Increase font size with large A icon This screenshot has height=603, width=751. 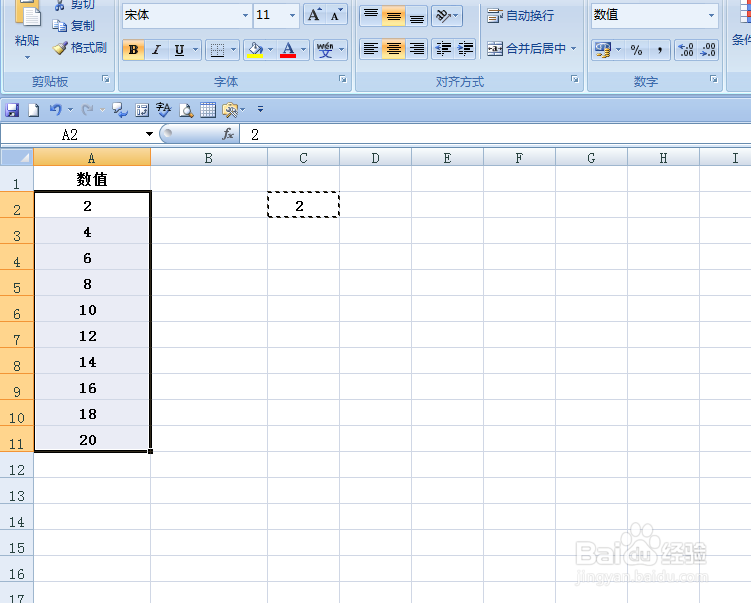[x=314, y=15]
